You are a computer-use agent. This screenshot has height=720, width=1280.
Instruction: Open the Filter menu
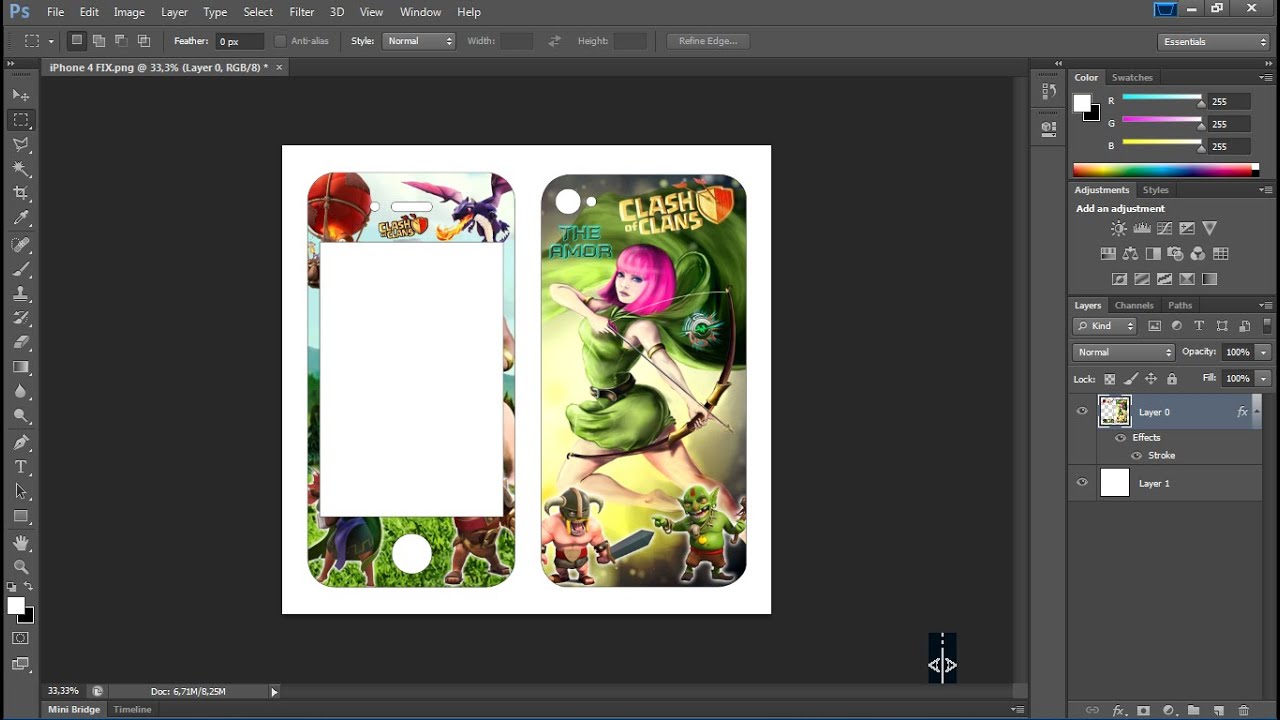[301, 12]
